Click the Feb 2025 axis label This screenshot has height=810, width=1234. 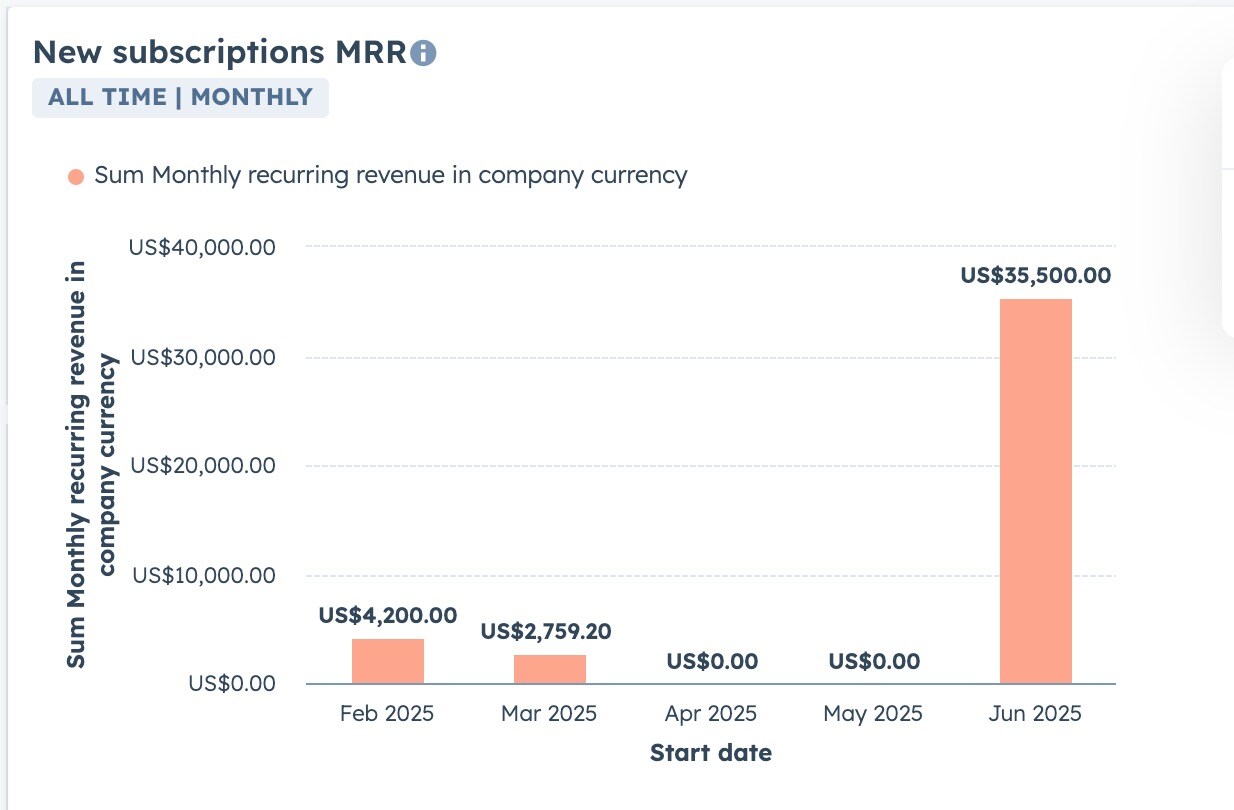[387, 714]
